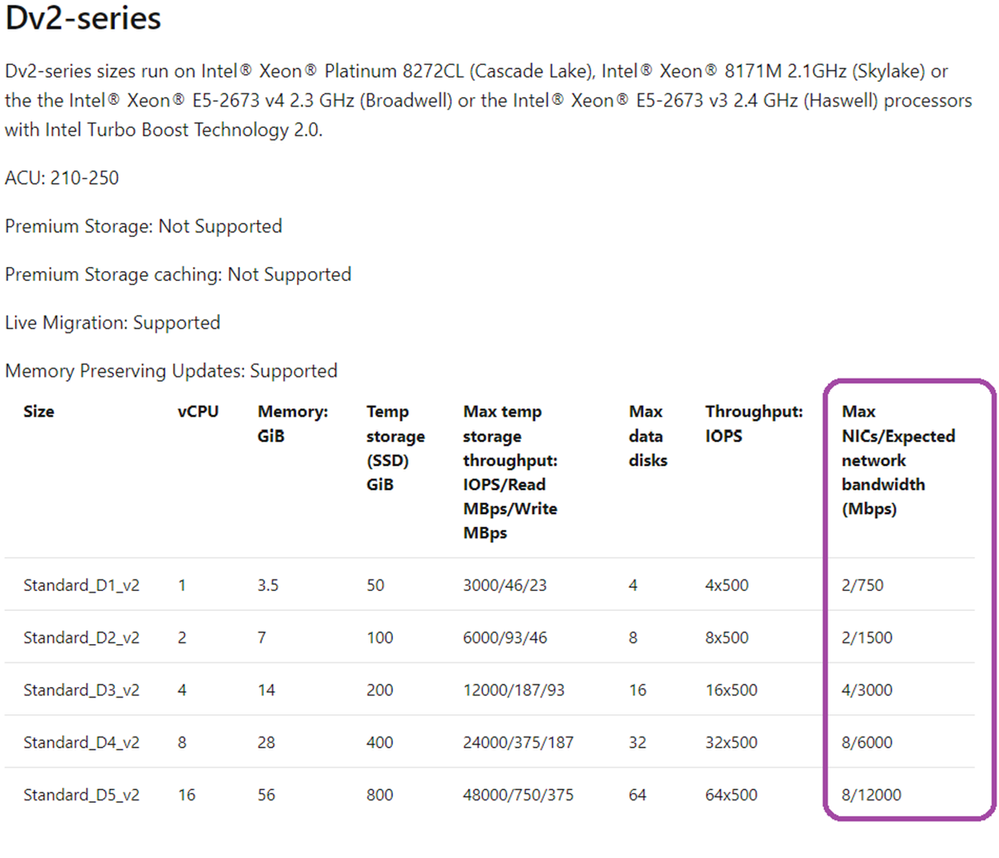999x858 pixels.
Task: Click the Memory: GiB column header
Action: 292,423
